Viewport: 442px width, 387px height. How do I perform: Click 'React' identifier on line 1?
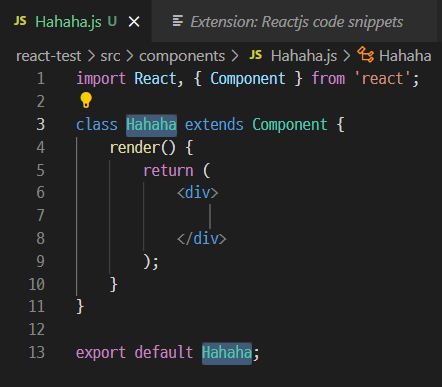point(155,79)
